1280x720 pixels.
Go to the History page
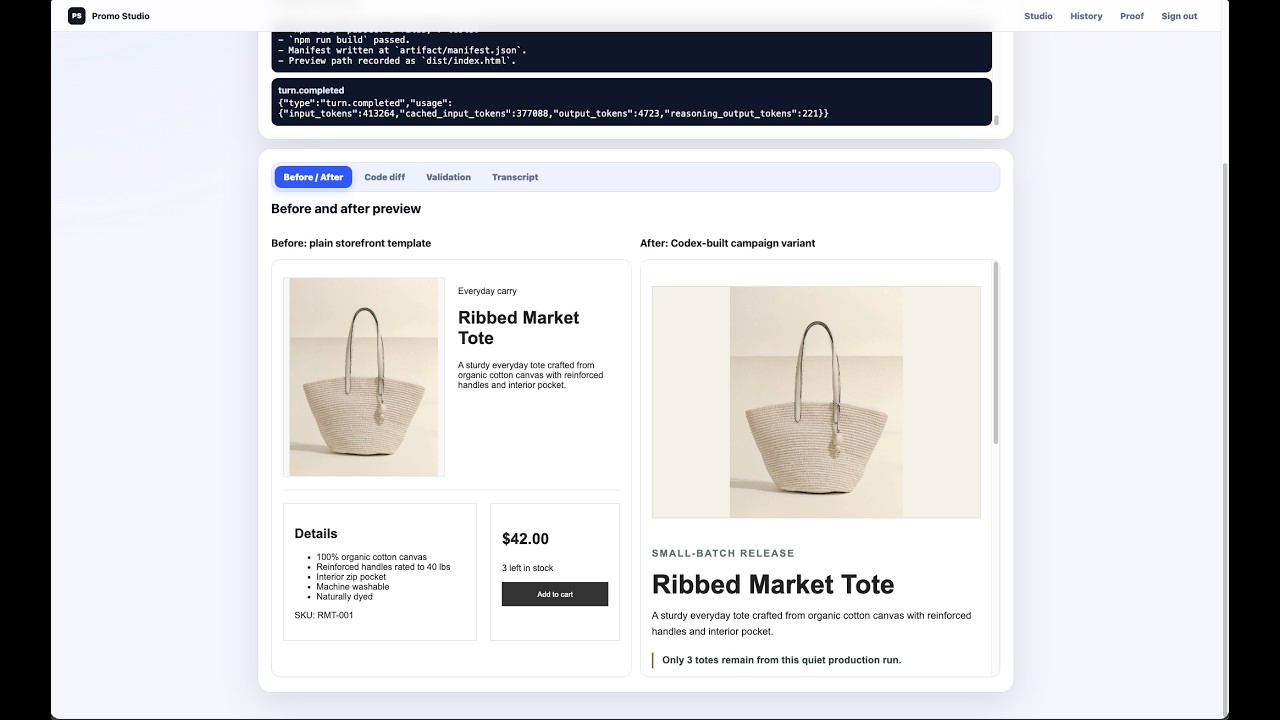click(x=1086, y=16)
